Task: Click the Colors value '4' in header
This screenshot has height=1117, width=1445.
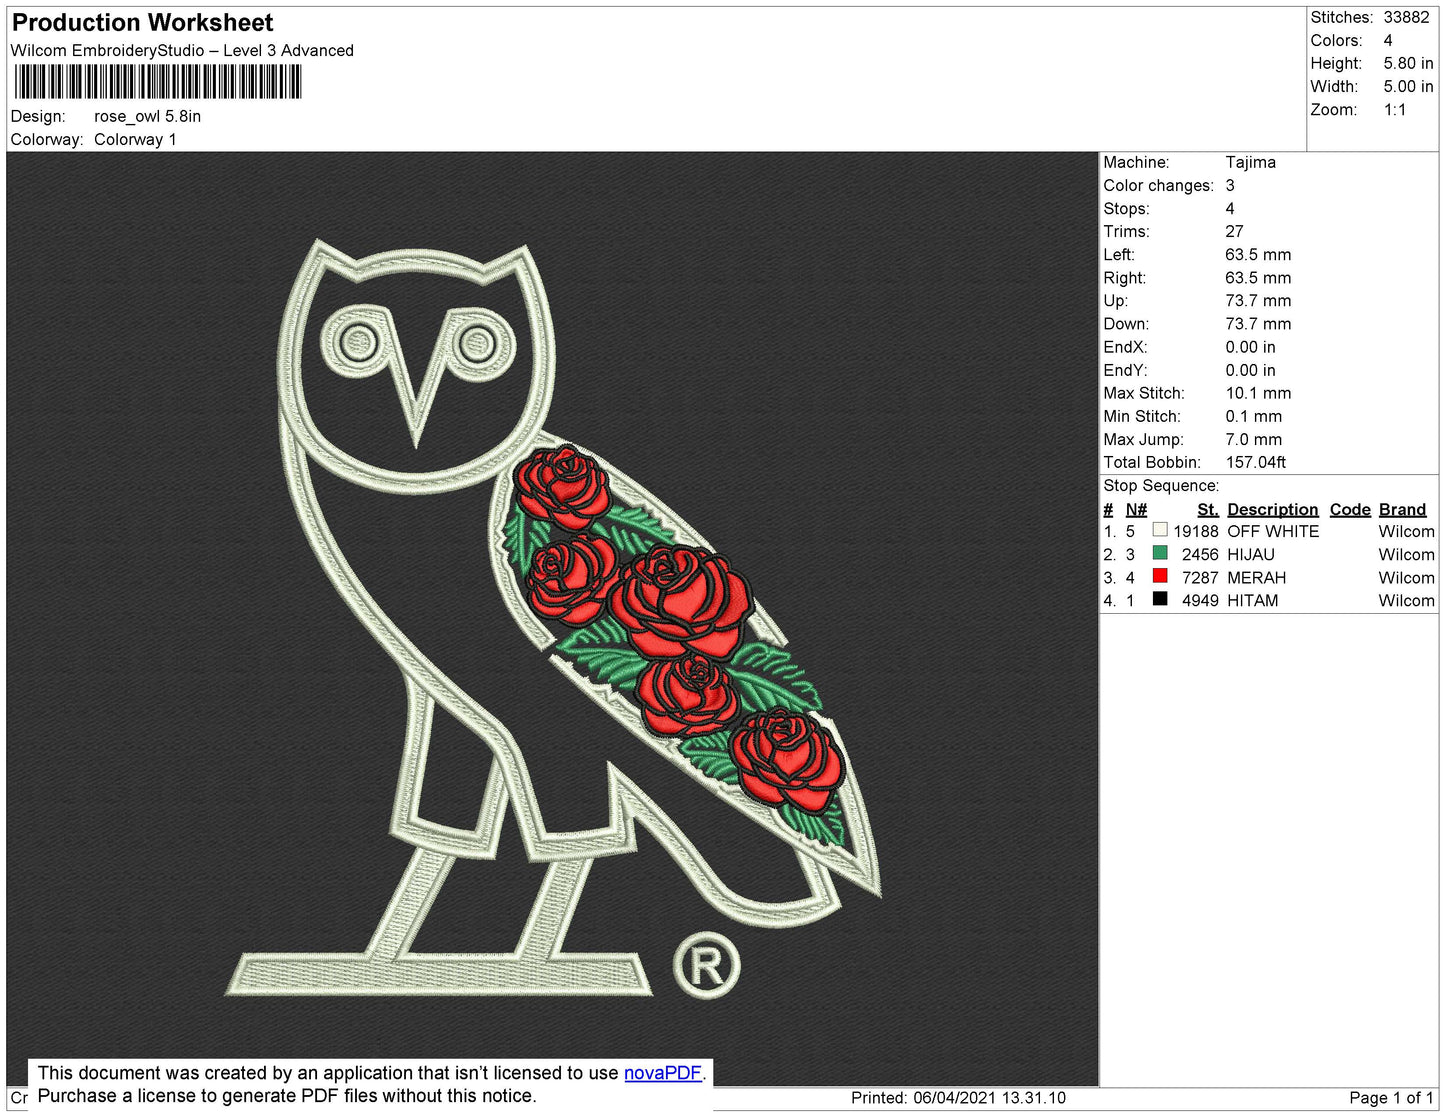Action: [1388, 41]
